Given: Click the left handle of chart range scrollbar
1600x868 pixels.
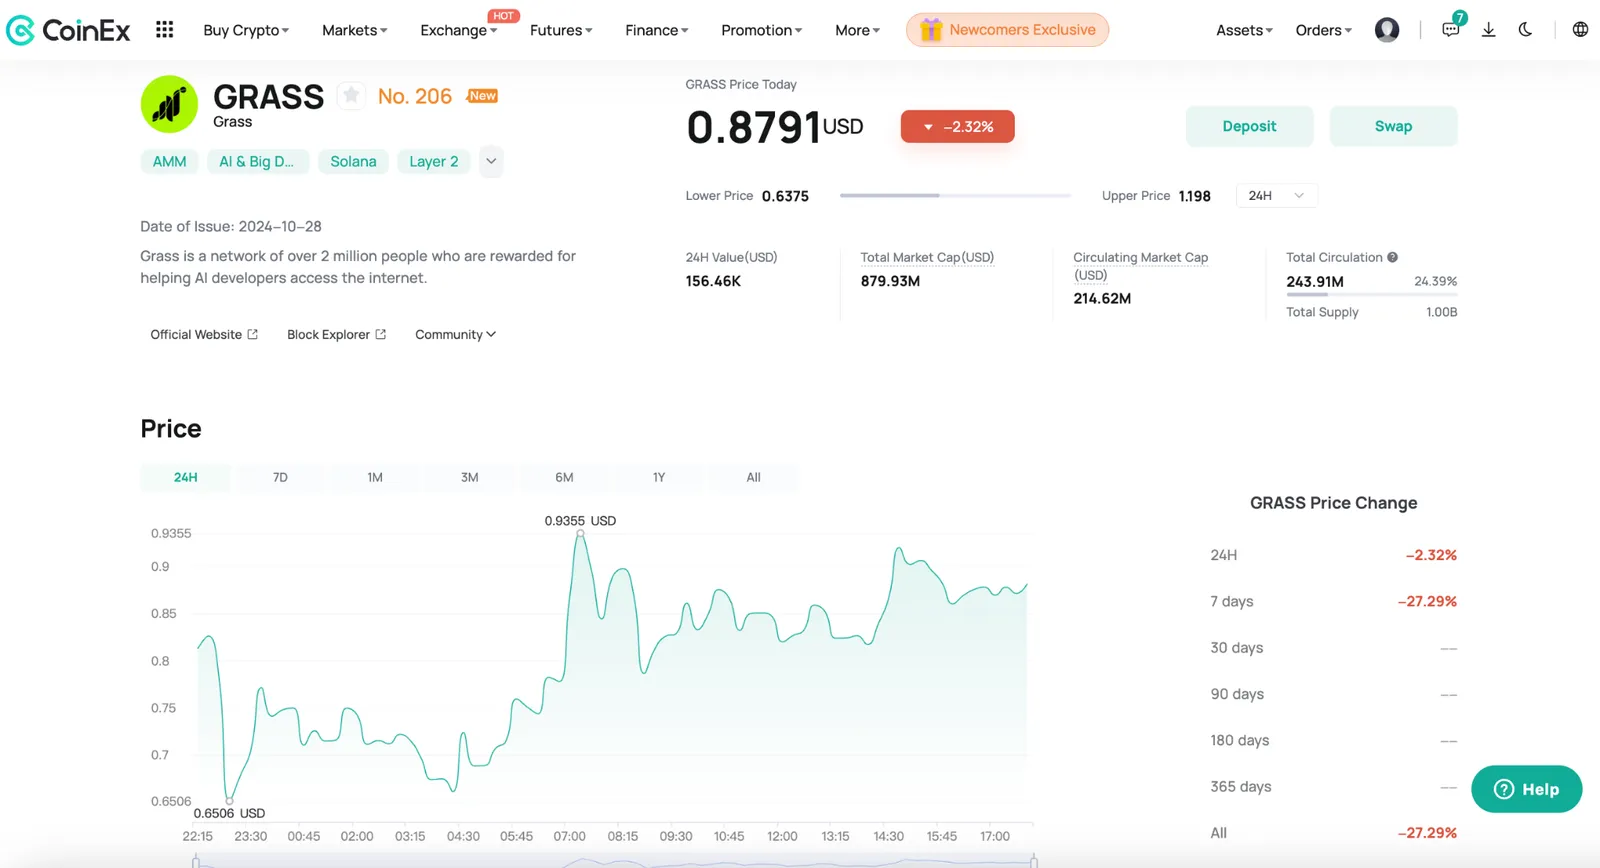Looking at the screenshot, I should 196,861.
